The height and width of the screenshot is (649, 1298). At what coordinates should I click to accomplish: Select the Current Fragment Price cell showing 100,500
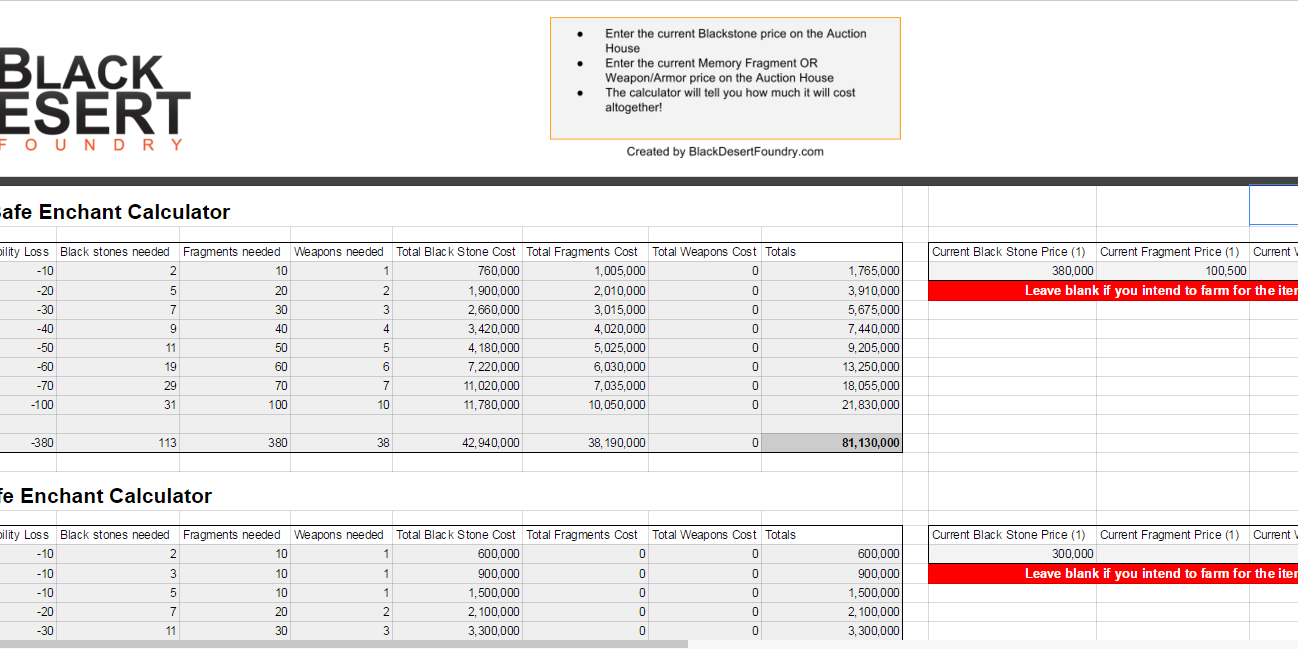click(x=1173, y=271)
